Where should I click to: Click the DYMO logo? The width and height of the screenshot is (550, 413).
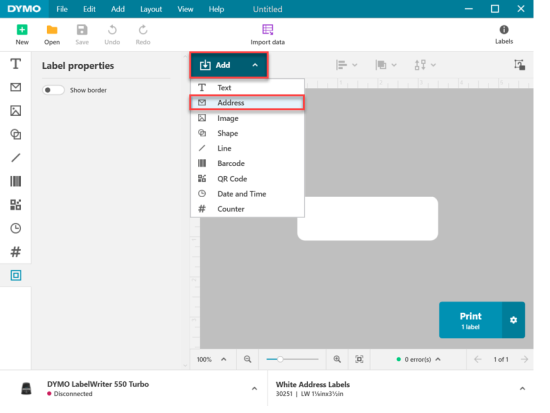click(x=24, y=9)
